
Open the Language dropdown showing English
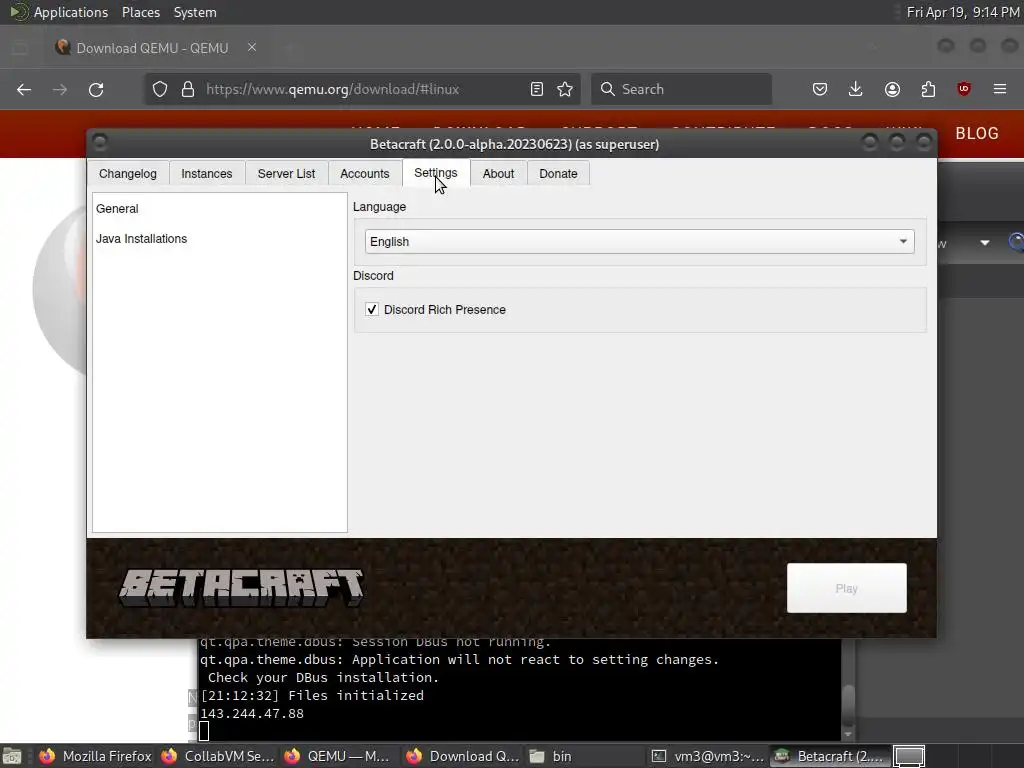point(639,242)
